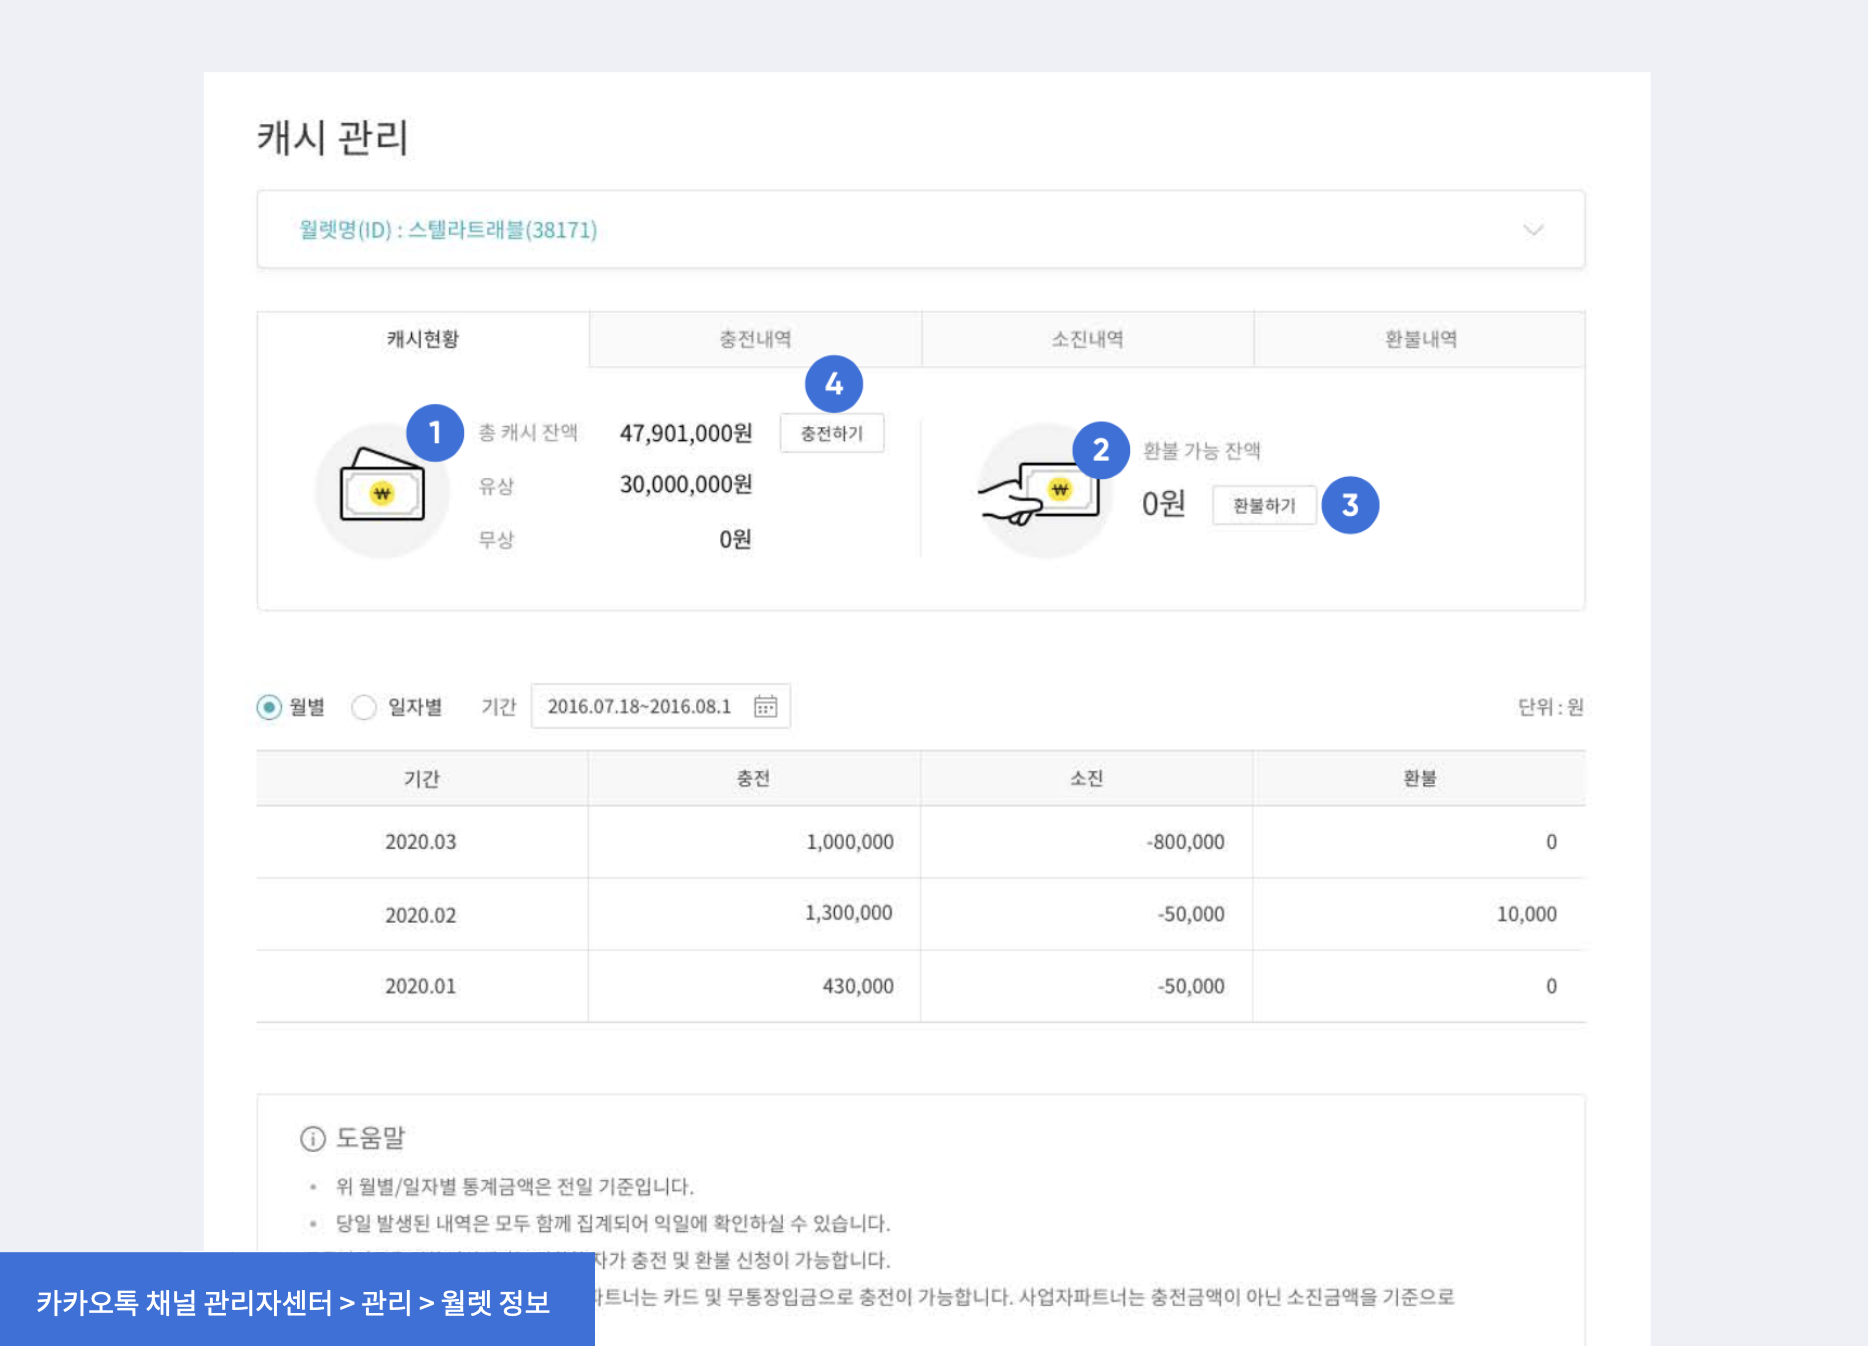Click the 충전하기 button
1868x1346 pixels.
pos(832,433)
